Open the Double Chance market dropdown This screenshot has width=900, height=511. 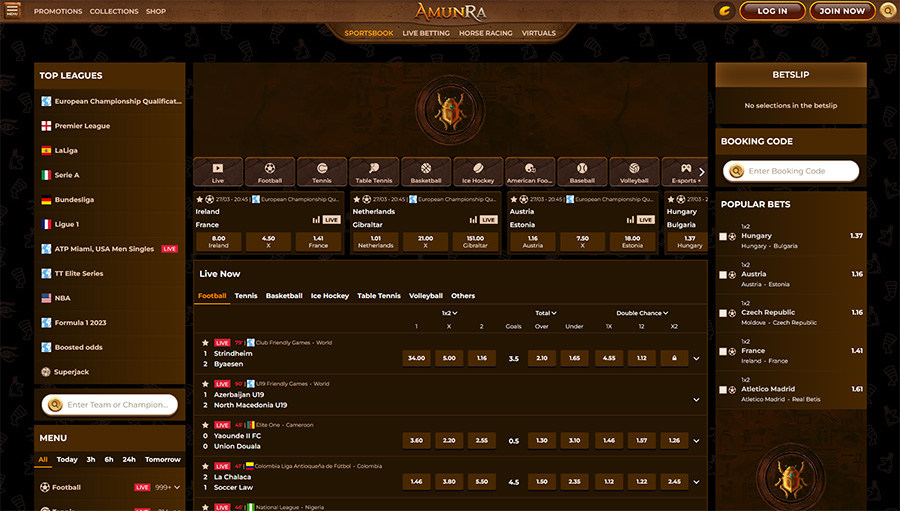(642, 313)
